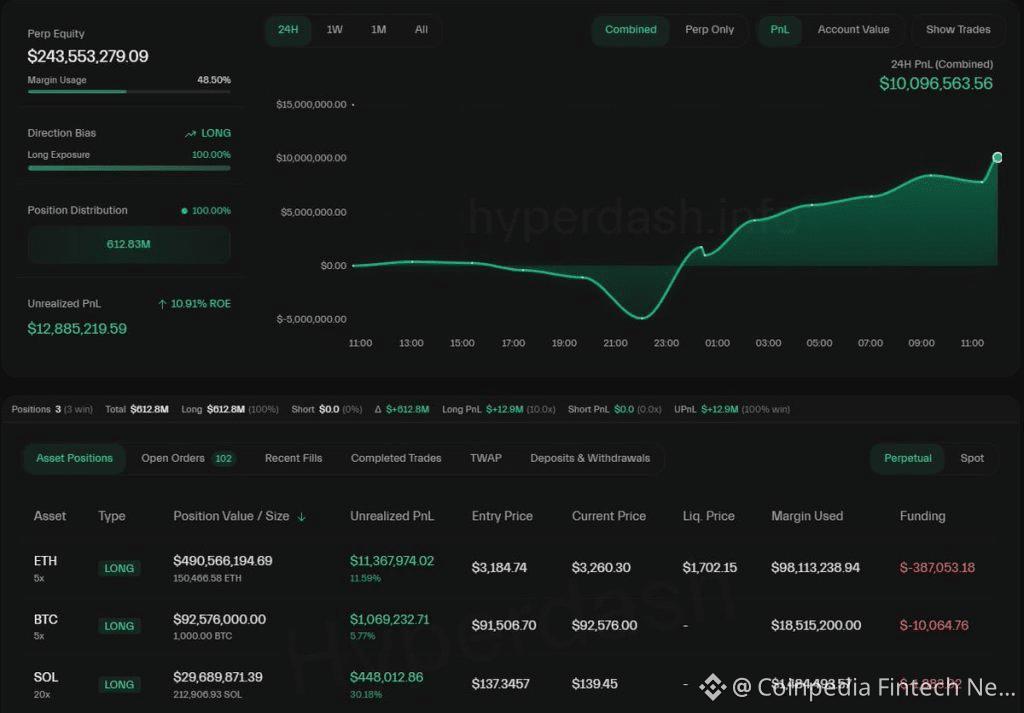Viewport: 1024px width, 713px height.
Task: Select the BTC asset row
Action: 512,626
